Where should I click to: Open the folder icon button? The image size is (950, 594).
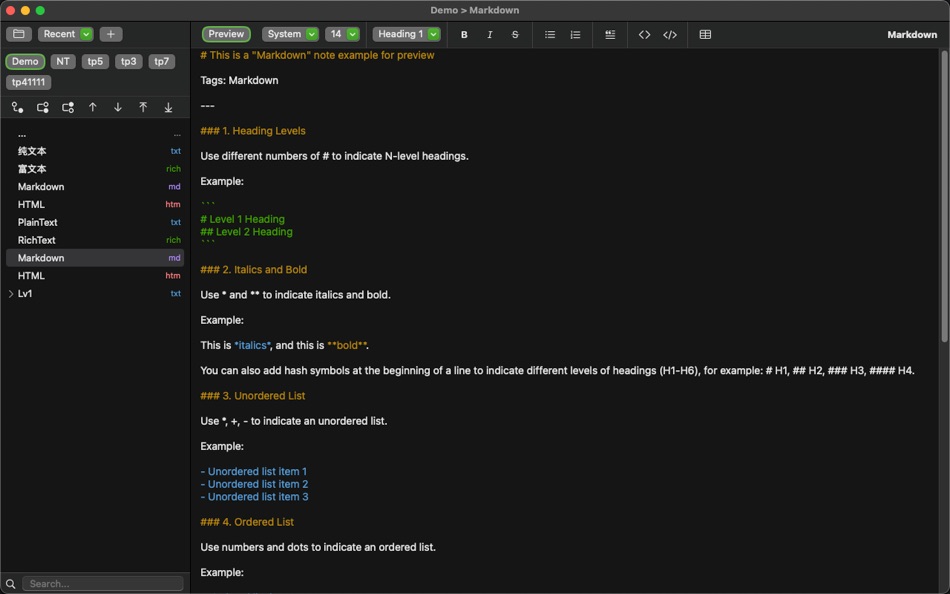coord(19,34)
